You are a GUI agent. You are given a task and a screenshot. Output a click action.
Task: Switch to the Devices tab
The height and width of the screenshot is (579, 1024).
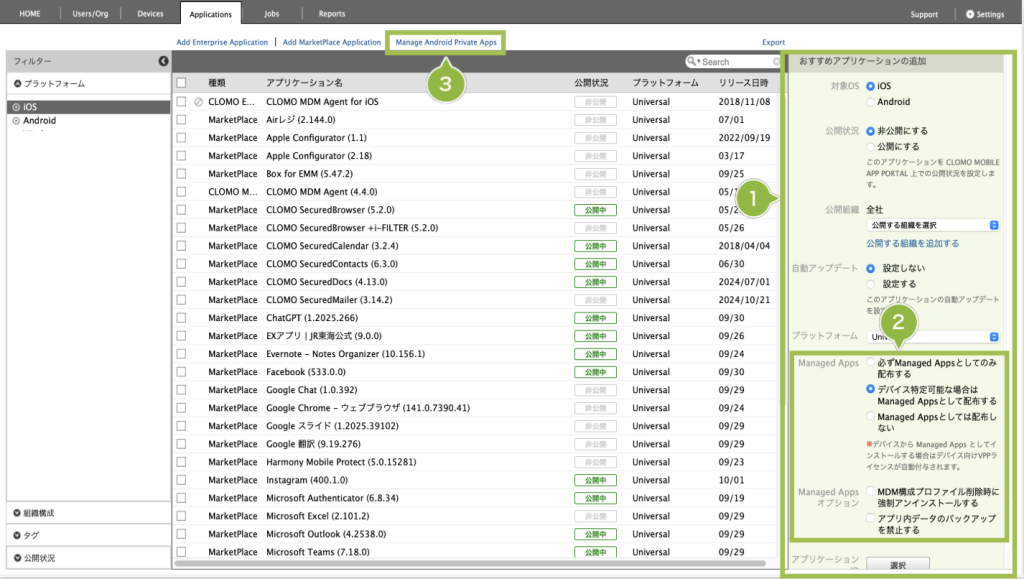(x=150, y=14)
